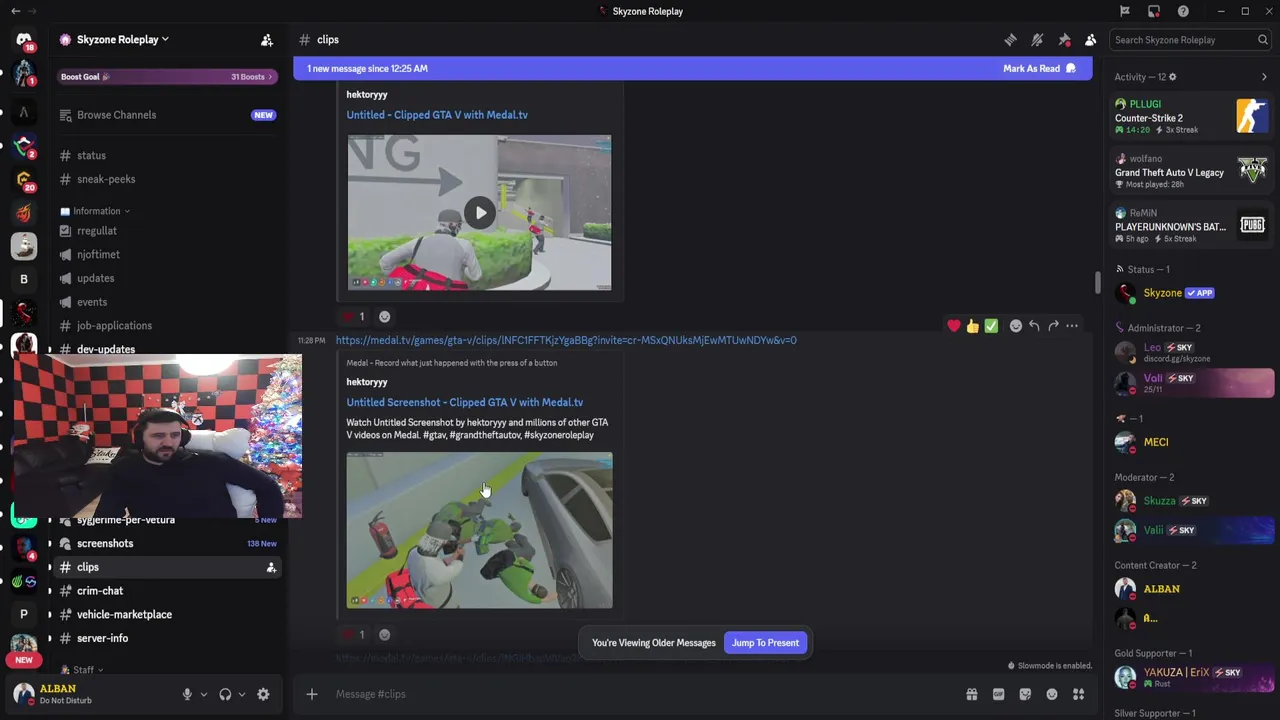Open the crim-chat channel
Screen dimensions: 1280x720
point(166,591)
